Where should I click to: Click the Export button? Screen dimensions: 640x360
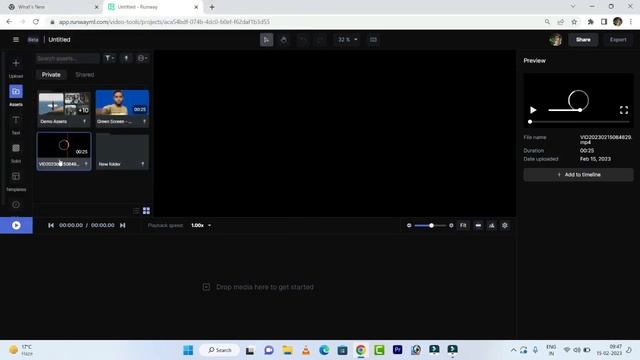click(618, 40)
